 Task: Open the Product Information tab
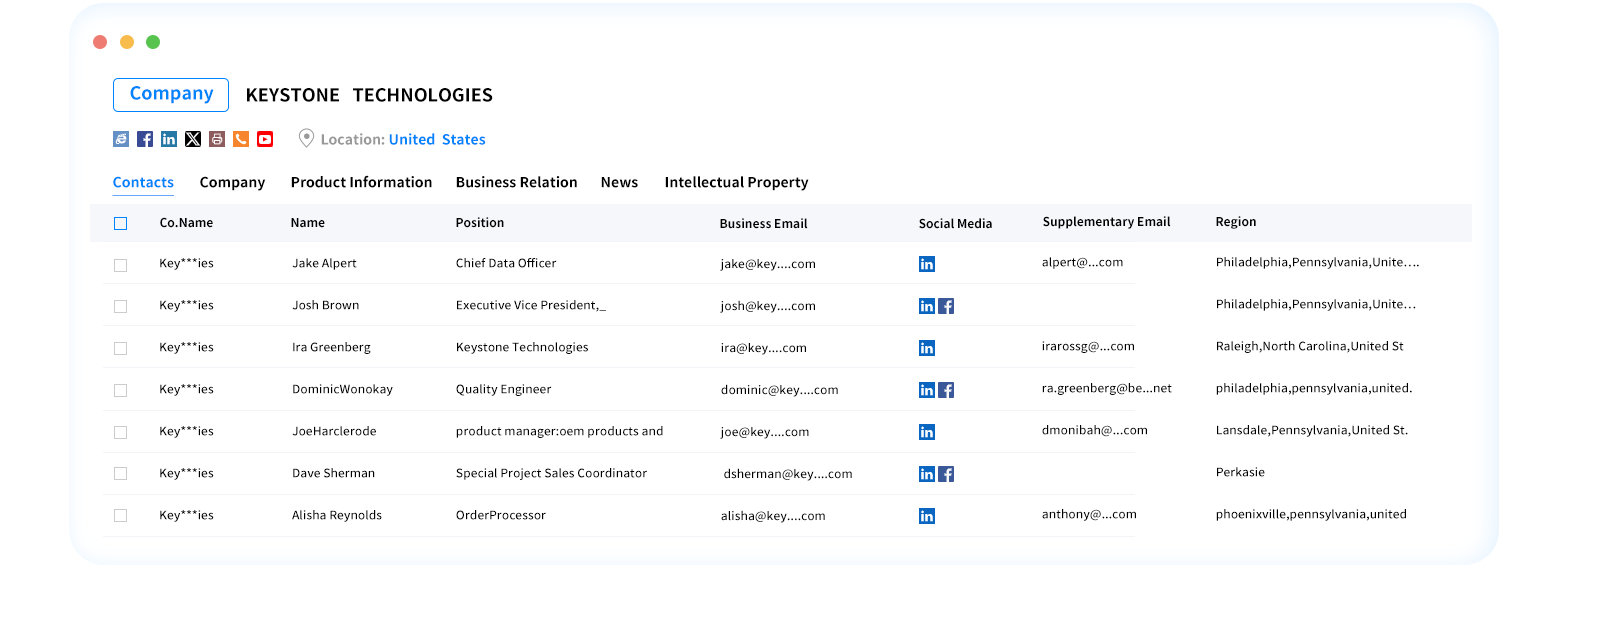click(x=362, y=182)
